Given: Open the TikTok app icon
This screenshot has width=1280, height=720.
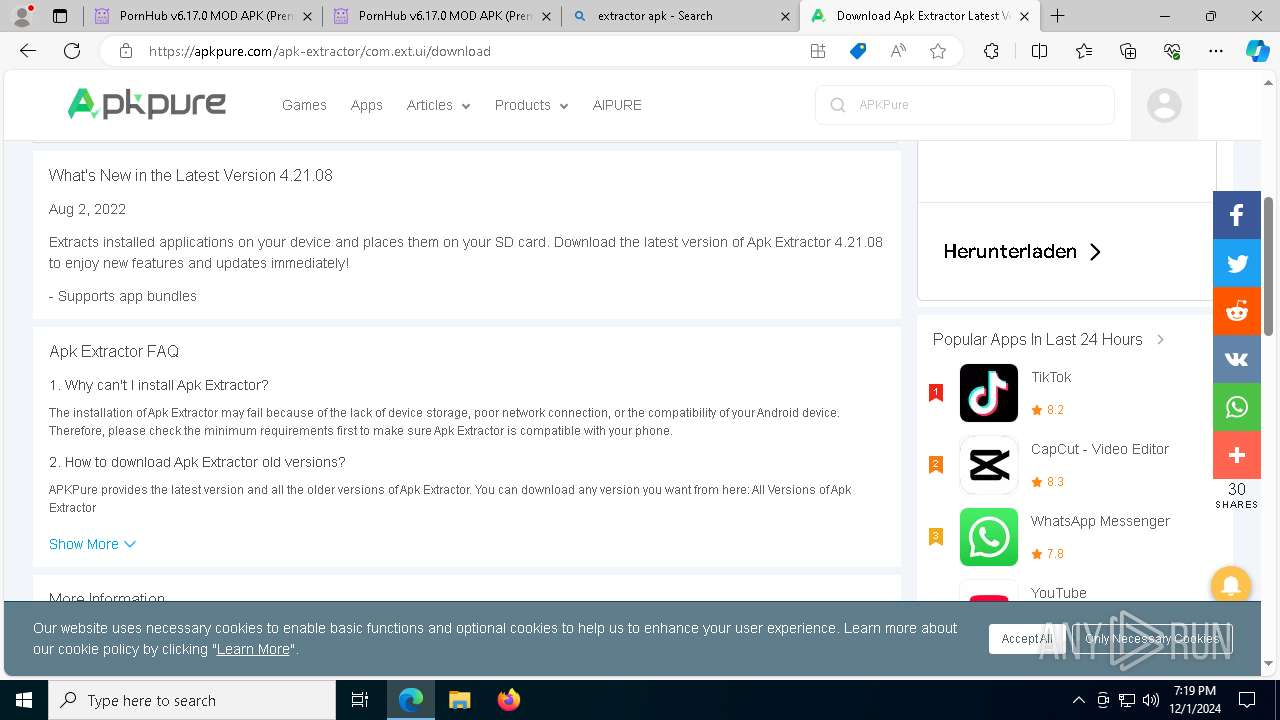Looking at the screenshot, I should coord(988,393).
